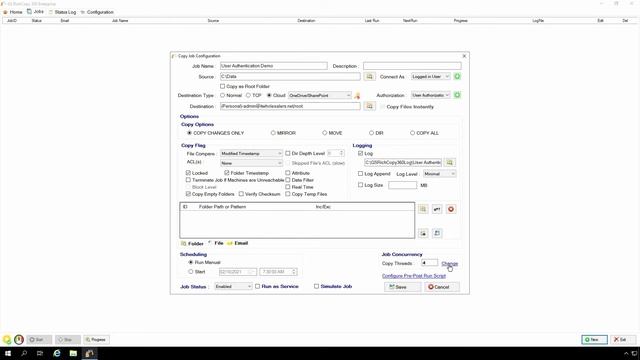This screenshot has width=640, height=360.
Task: Click the log file browse icon
Action: tap(449, 162)
